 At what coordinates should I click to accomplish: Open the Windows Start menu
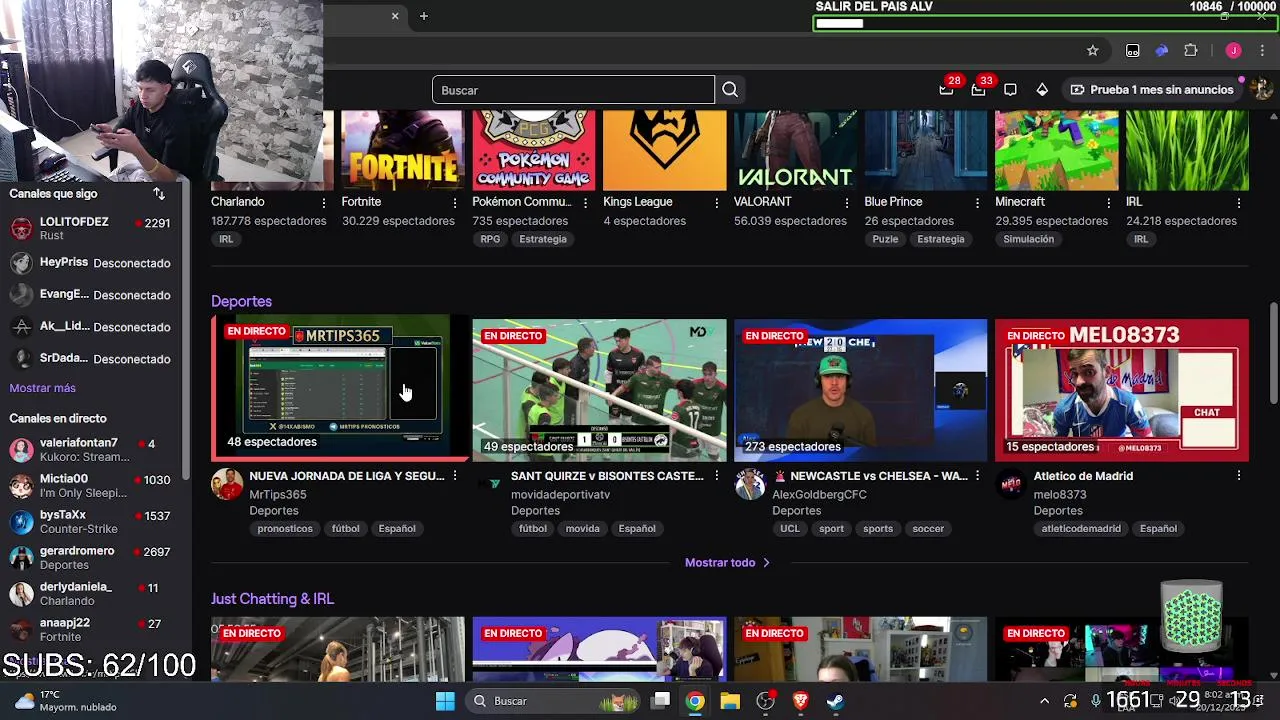coord(445,701)
